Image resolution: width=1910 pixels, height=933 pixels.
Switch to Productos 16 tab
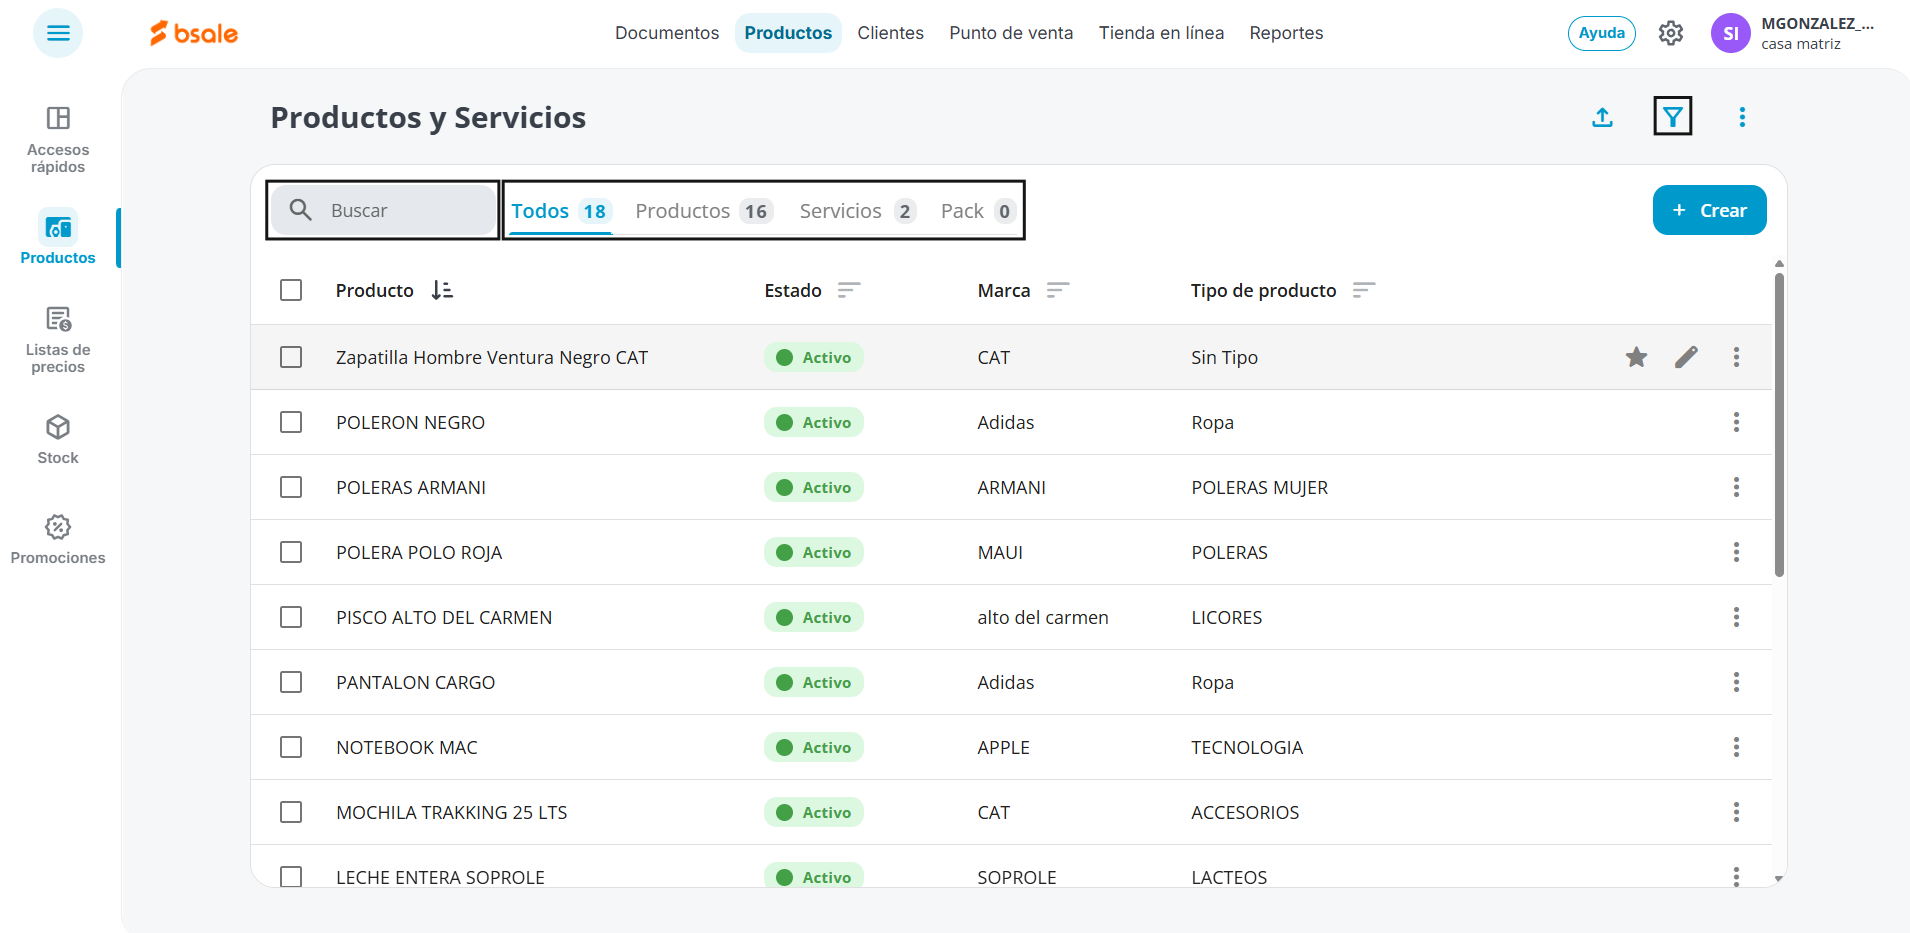pyautogui.click(x=703, y=211)
